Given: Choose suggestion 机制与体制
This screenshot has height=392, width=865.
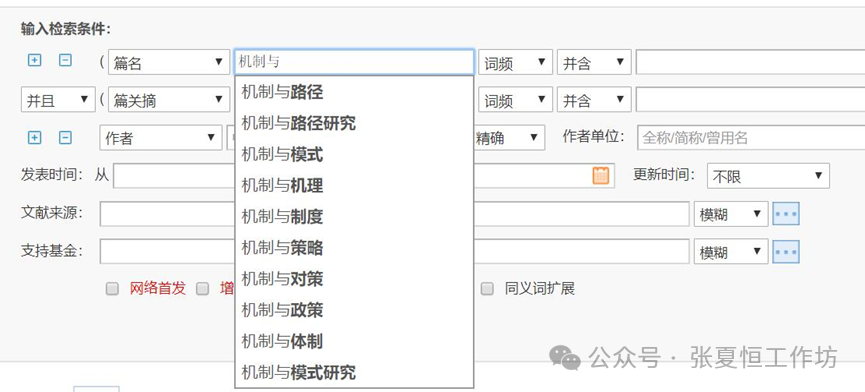Looking at the screenshot, I should coord(354,341).
